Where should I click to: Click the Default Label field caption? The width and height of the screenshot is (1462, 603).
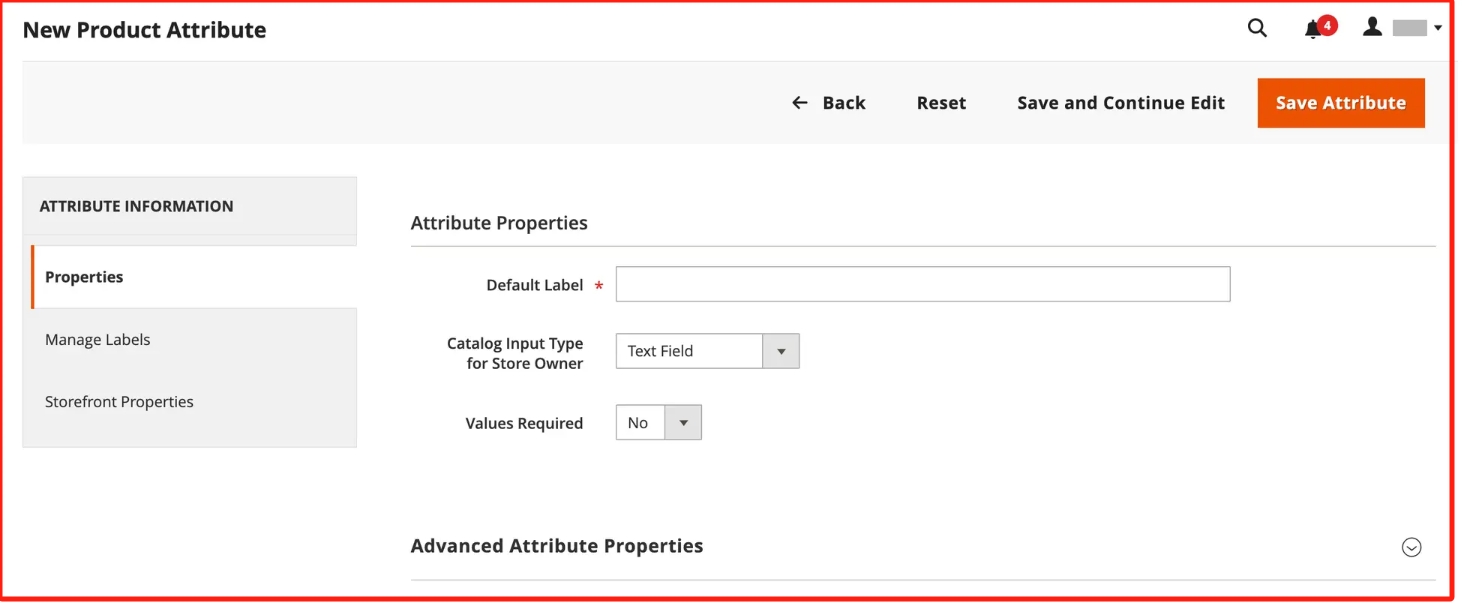(x=534, y=285)
